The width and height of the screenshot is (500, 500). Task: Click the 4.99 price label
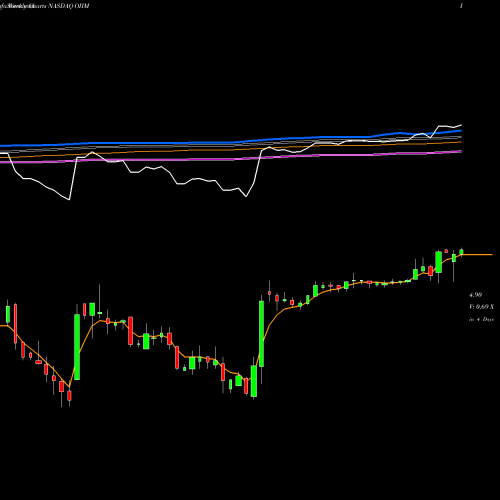pyautogui.click(x=475, y=295)
